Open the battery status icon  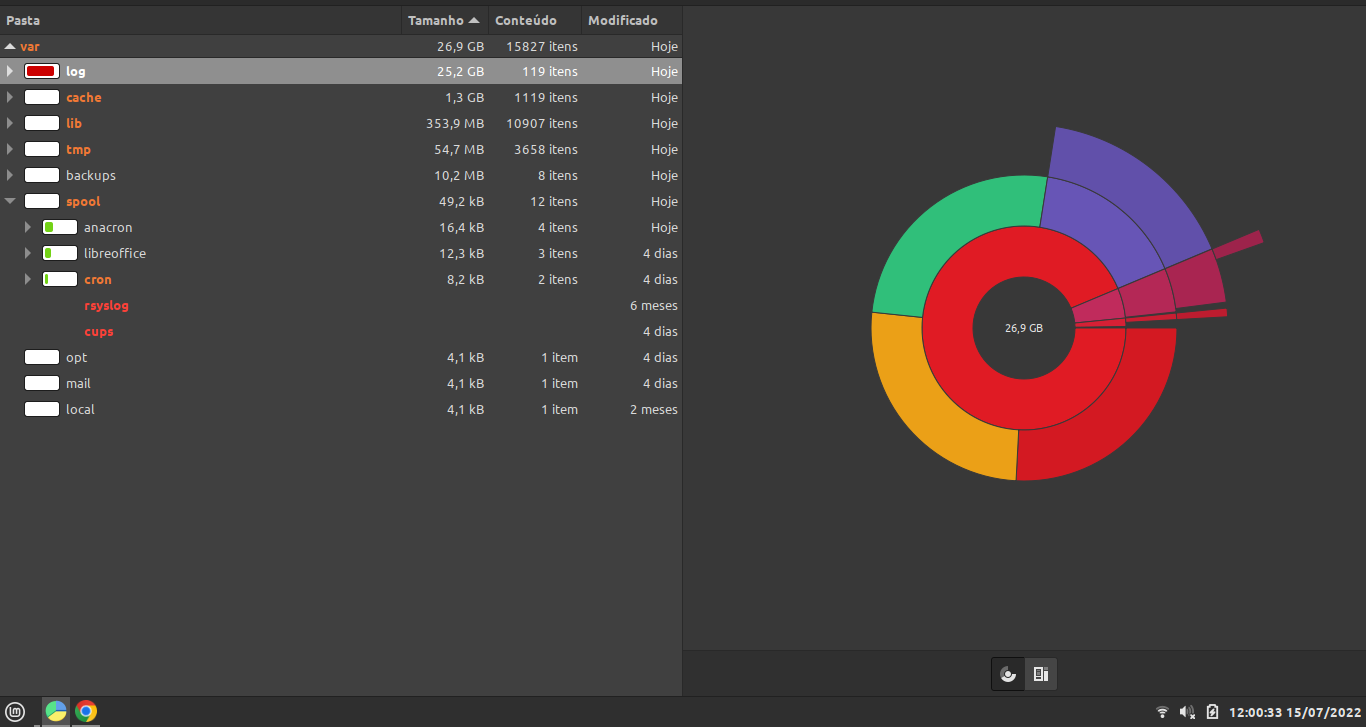click(1212, 712)
